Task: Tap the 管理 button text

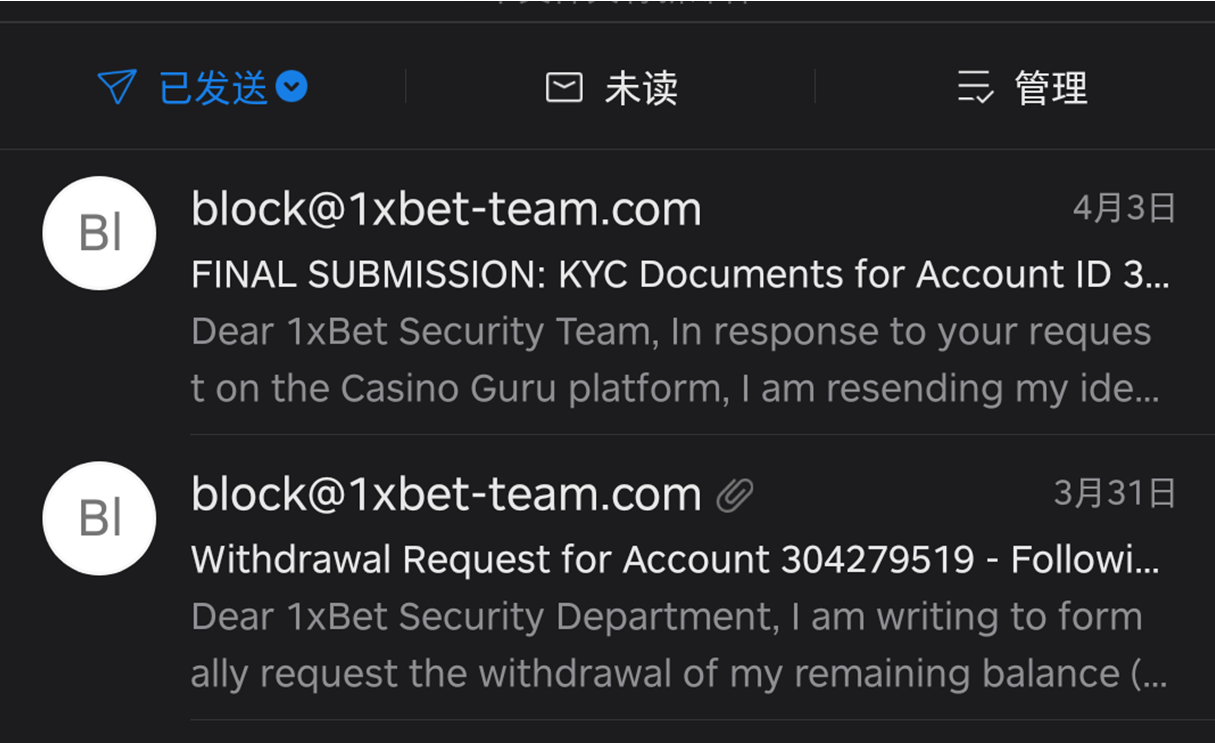Action: [x=1051, y=88]
